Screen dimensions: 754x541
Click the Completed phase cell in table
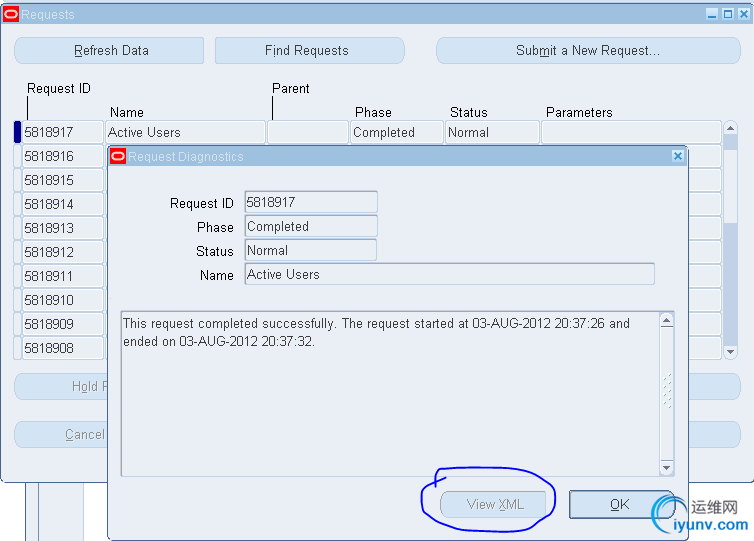pyautogui.click(x=397, y=132)
